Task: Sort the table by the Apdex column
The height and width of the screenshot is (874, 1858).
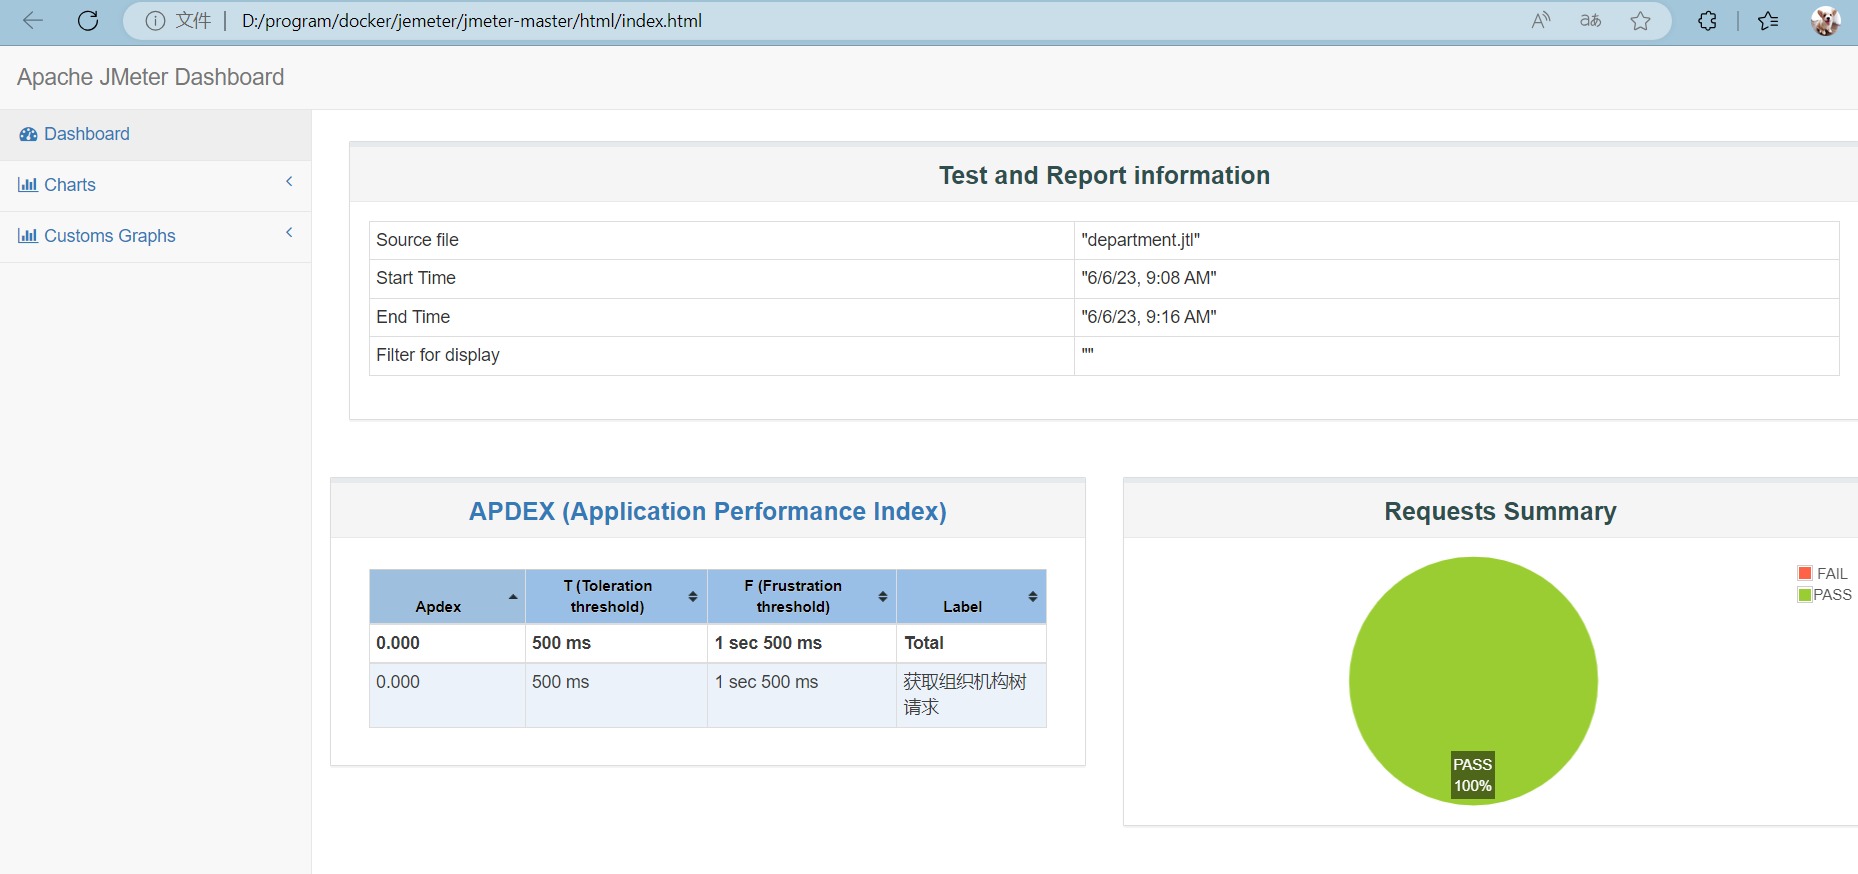Action: coord(447,597)
